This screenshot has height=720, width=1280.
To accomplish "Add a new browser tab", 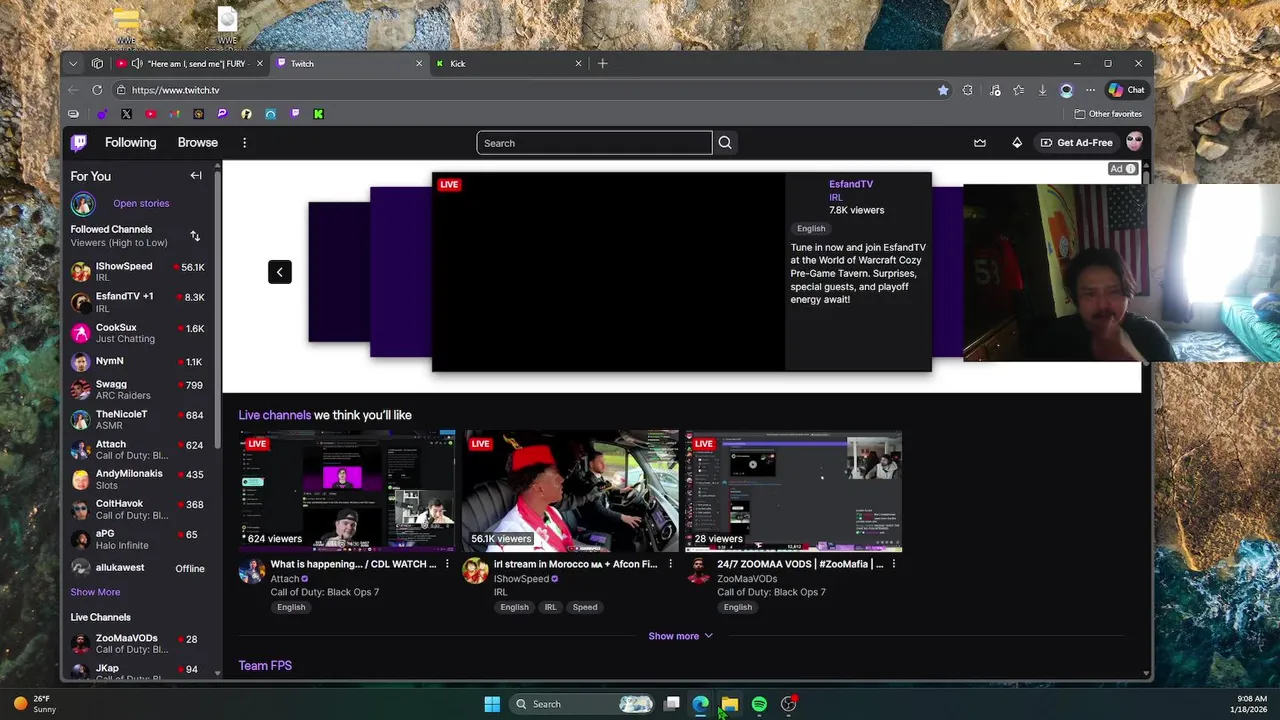I will (x=602, y=63).
